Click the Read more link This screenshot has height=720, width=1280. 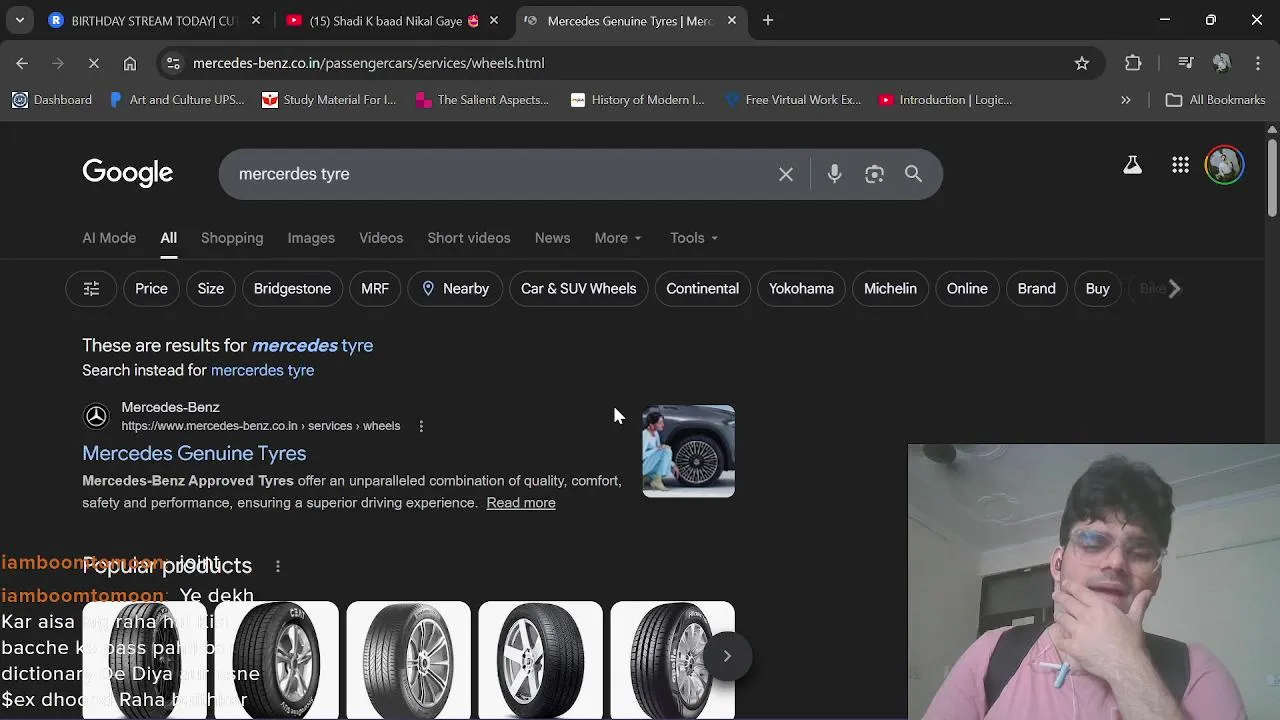[x=521, y=503]
